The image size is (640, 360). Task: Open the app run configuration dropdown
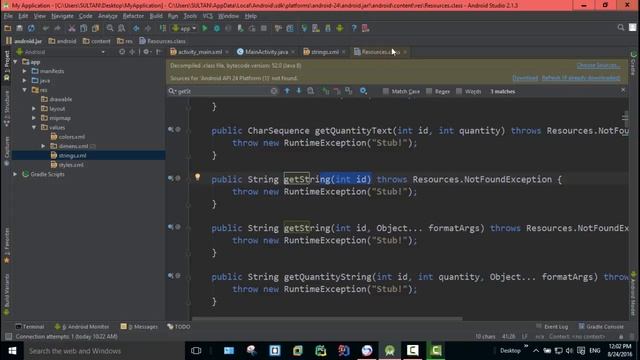(x=184, y=28)
